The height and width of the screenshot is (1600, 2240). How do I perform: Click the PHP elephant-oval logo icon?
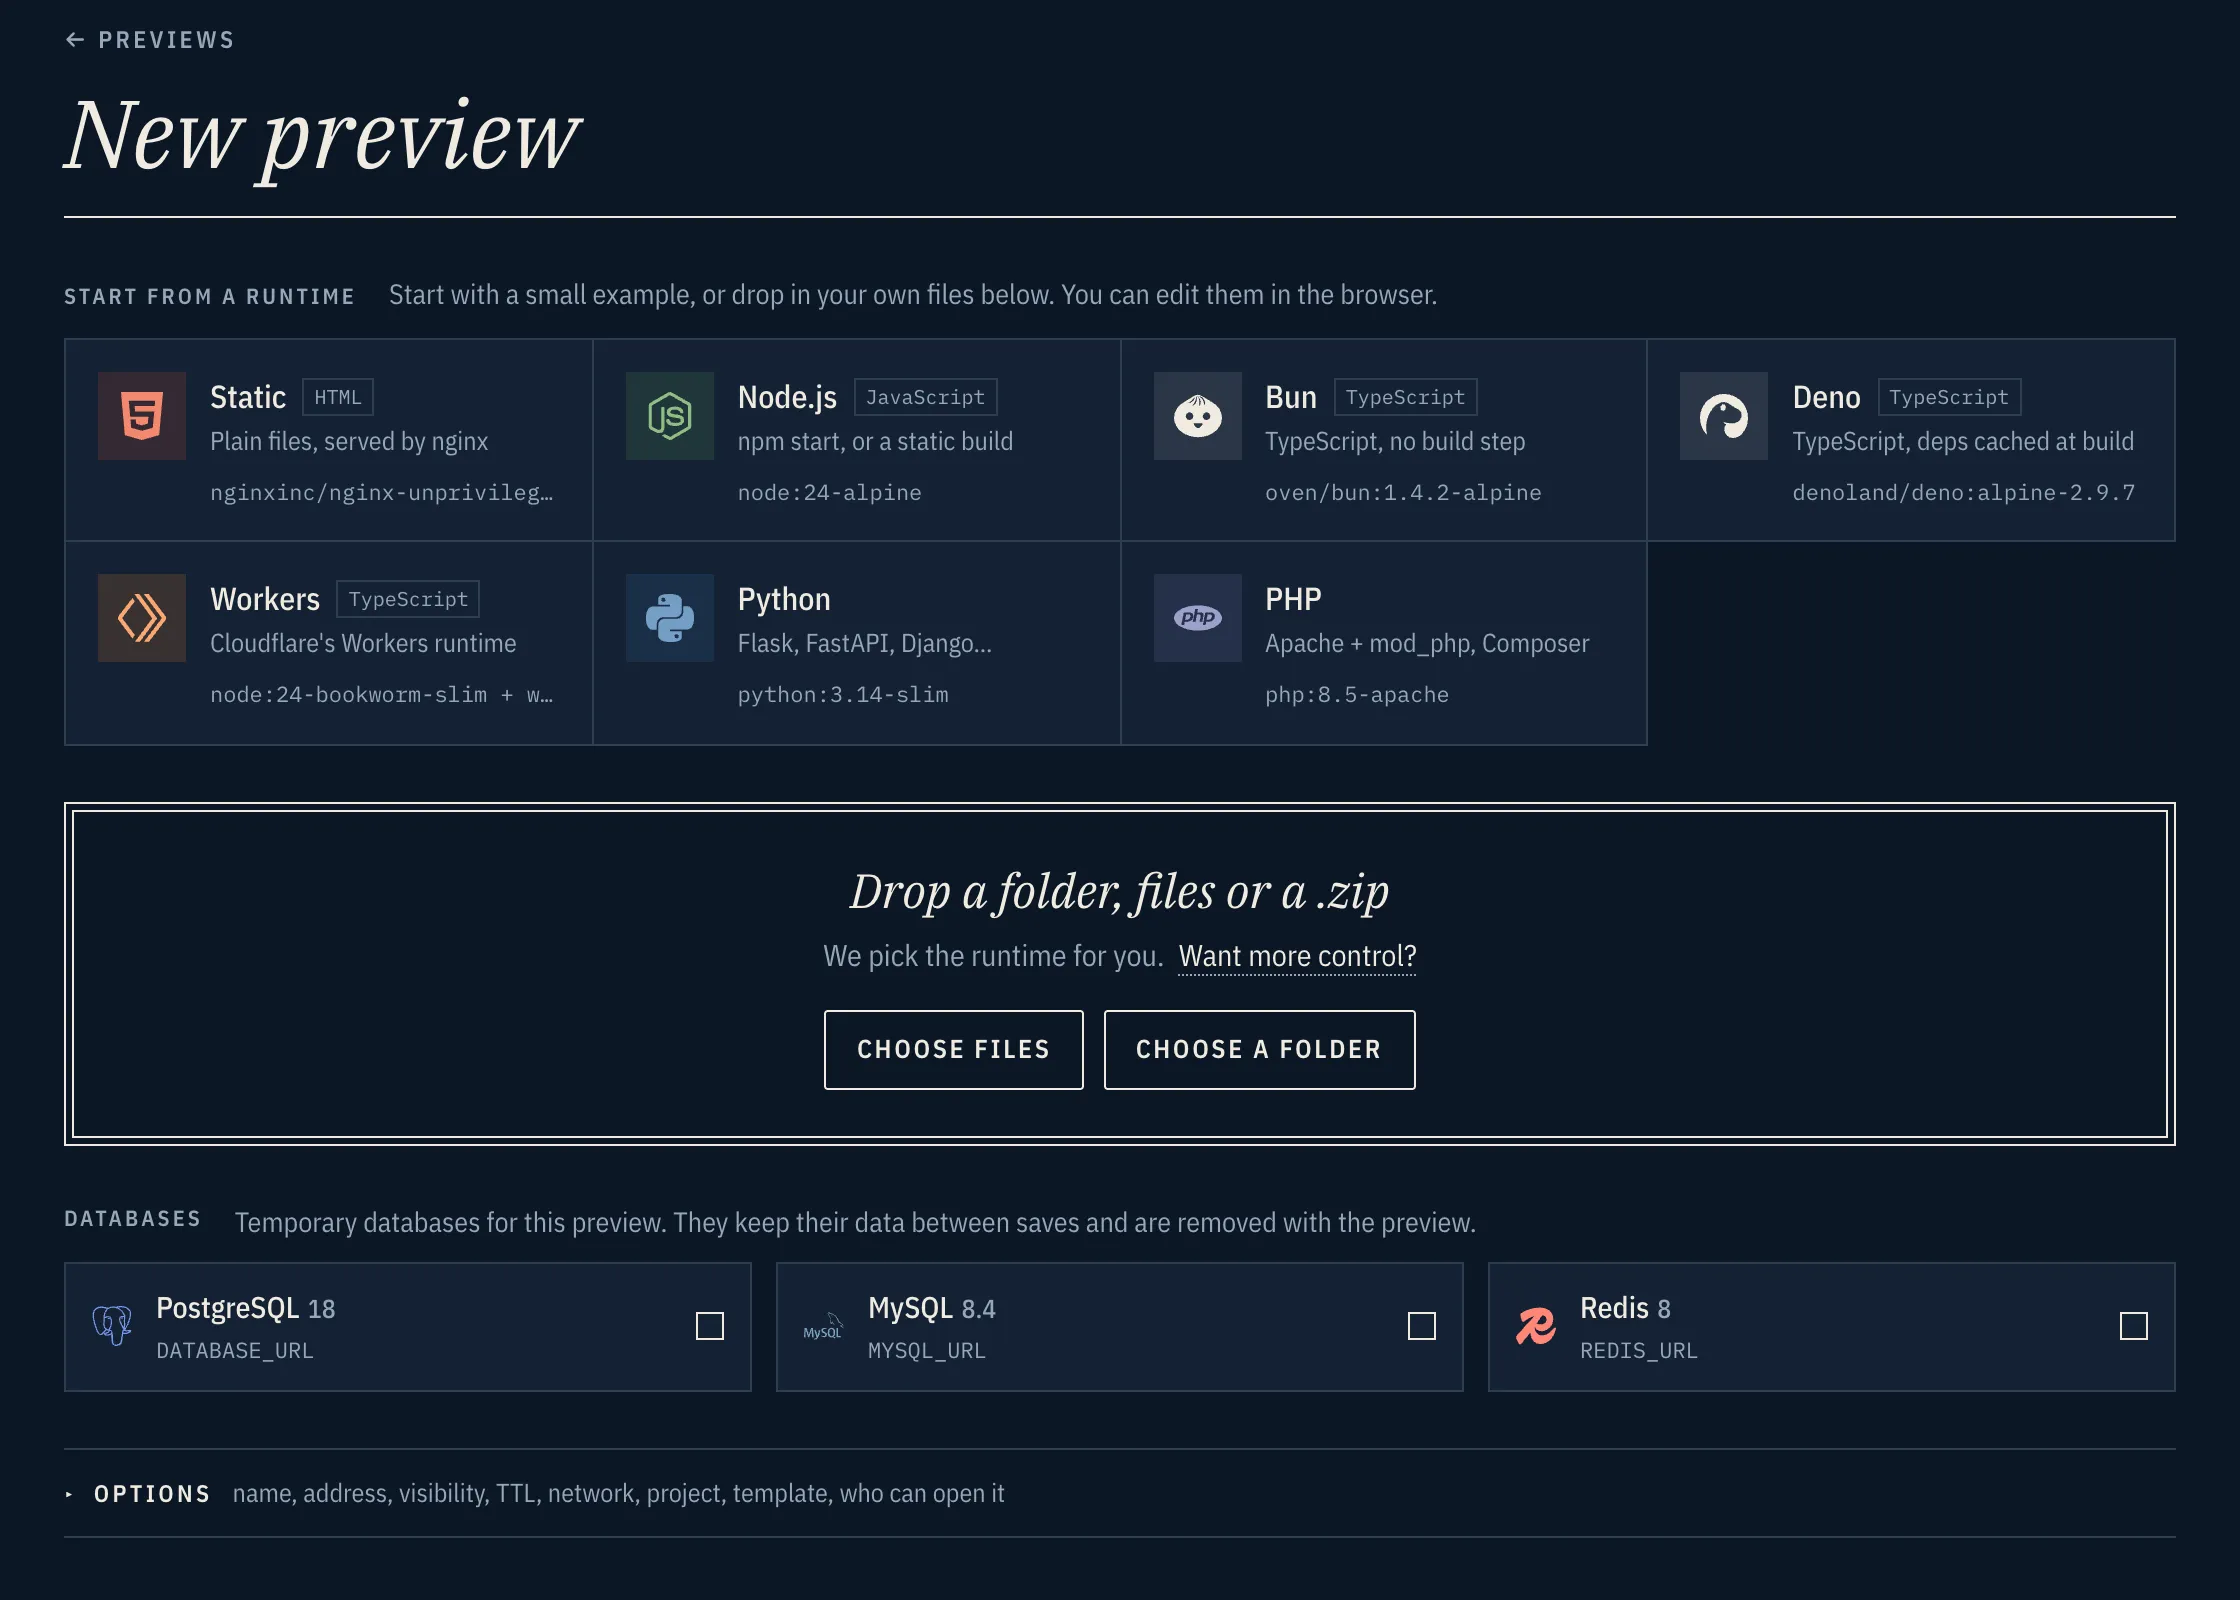pyautogui.click(x=1198, y=618)
